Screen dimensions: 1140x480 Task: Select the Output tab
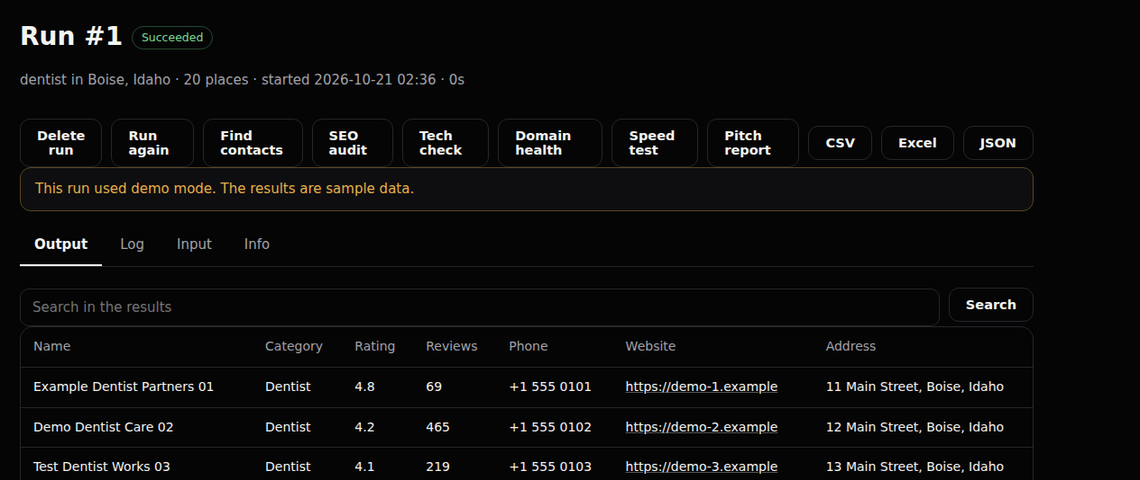[x=61, y=244]
